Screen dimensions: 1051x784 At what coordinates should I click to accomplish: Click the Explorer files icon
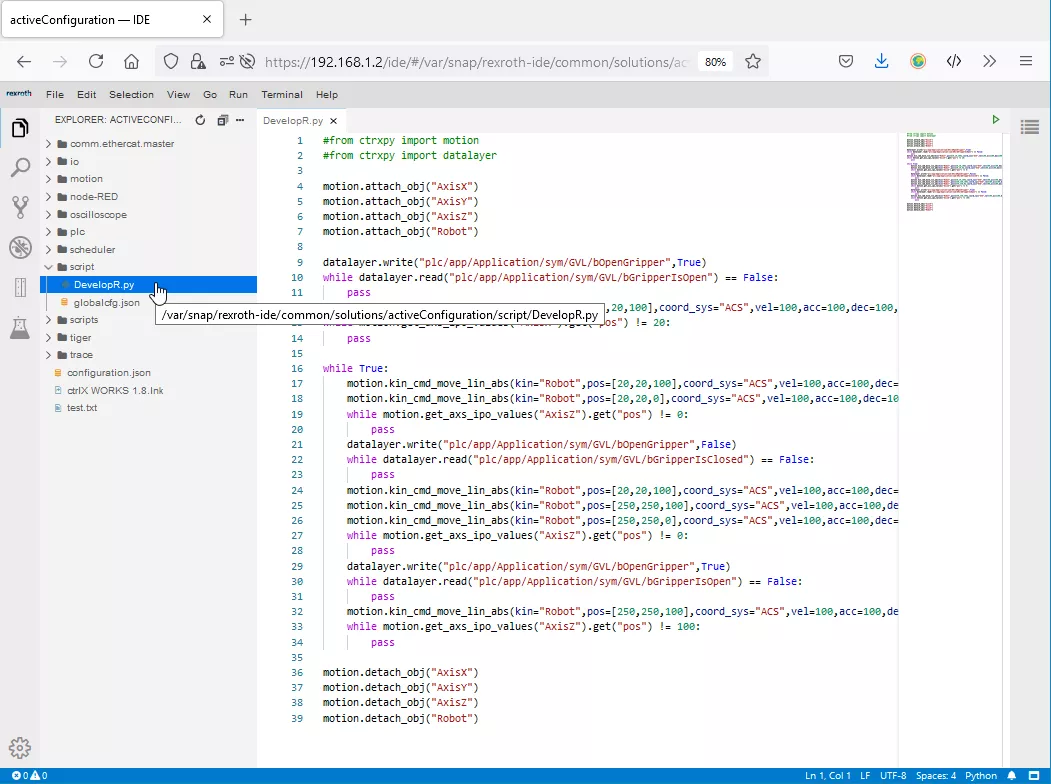coord(20,128)
